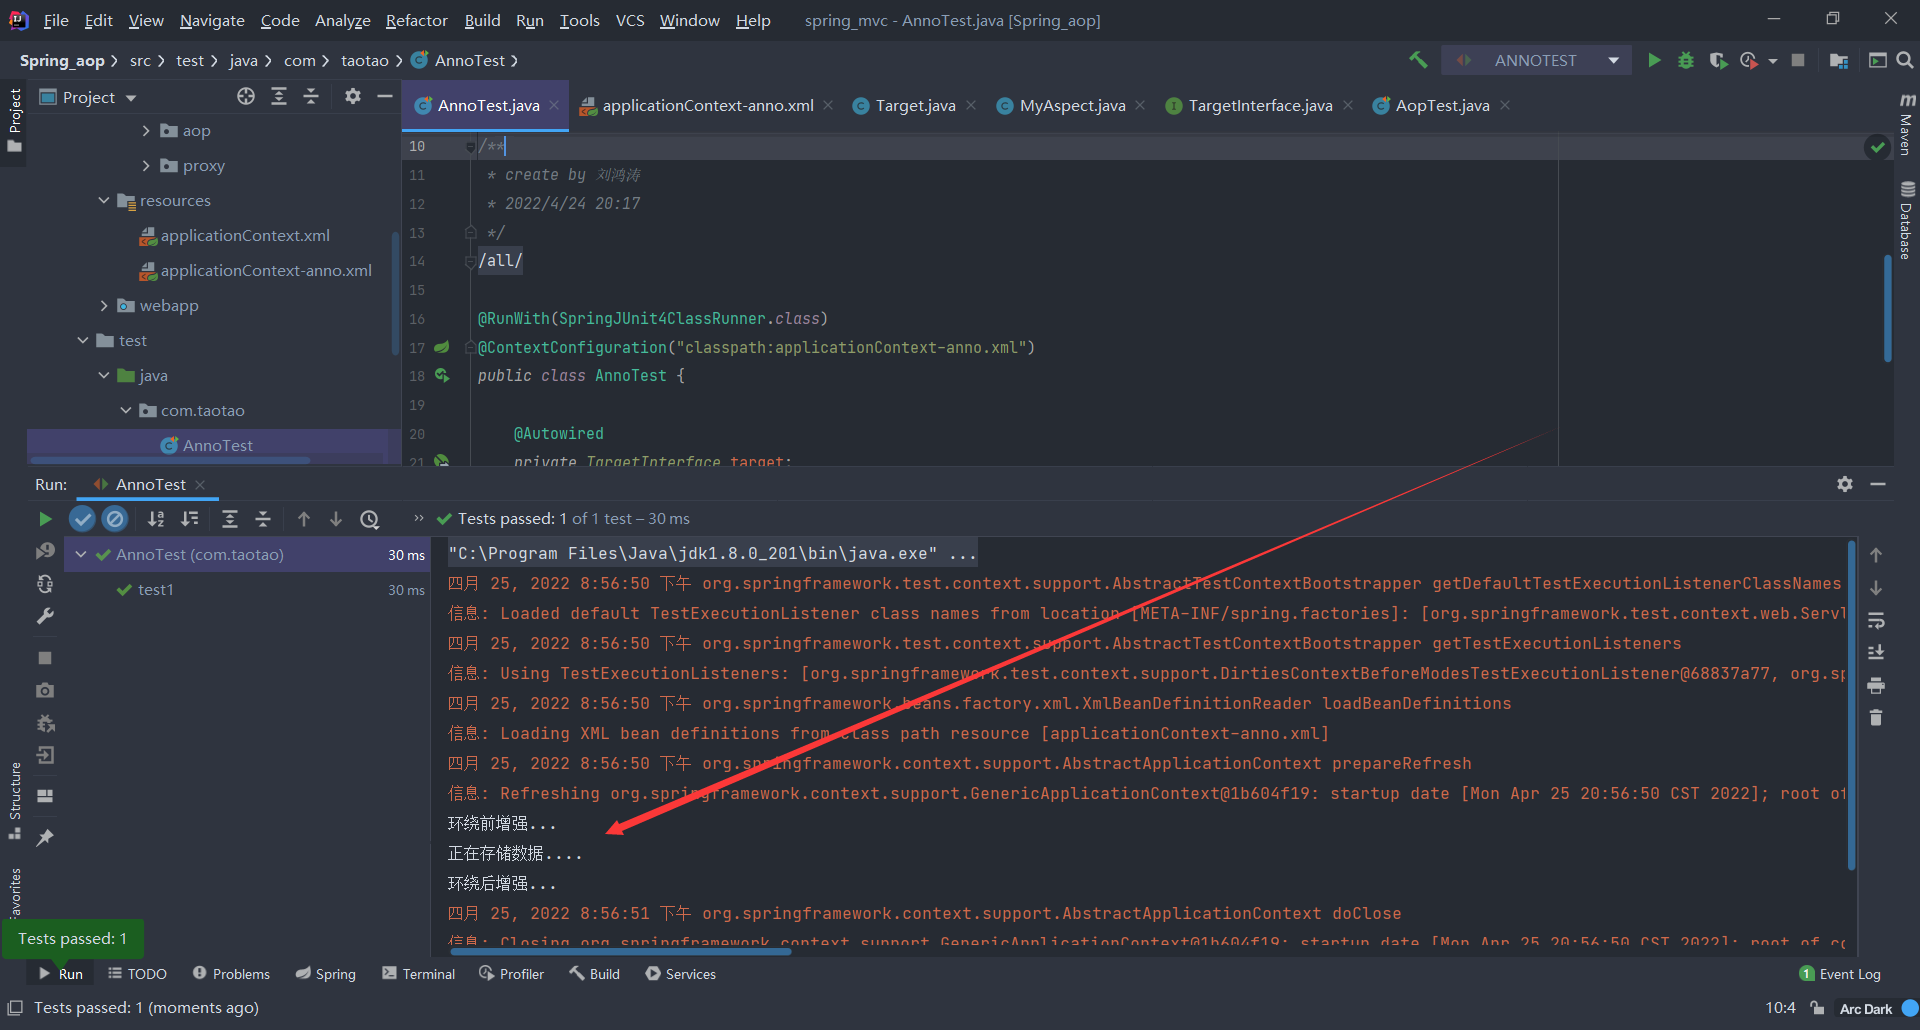
Task: Toggle scroll to end of console
Action: 1876,652
